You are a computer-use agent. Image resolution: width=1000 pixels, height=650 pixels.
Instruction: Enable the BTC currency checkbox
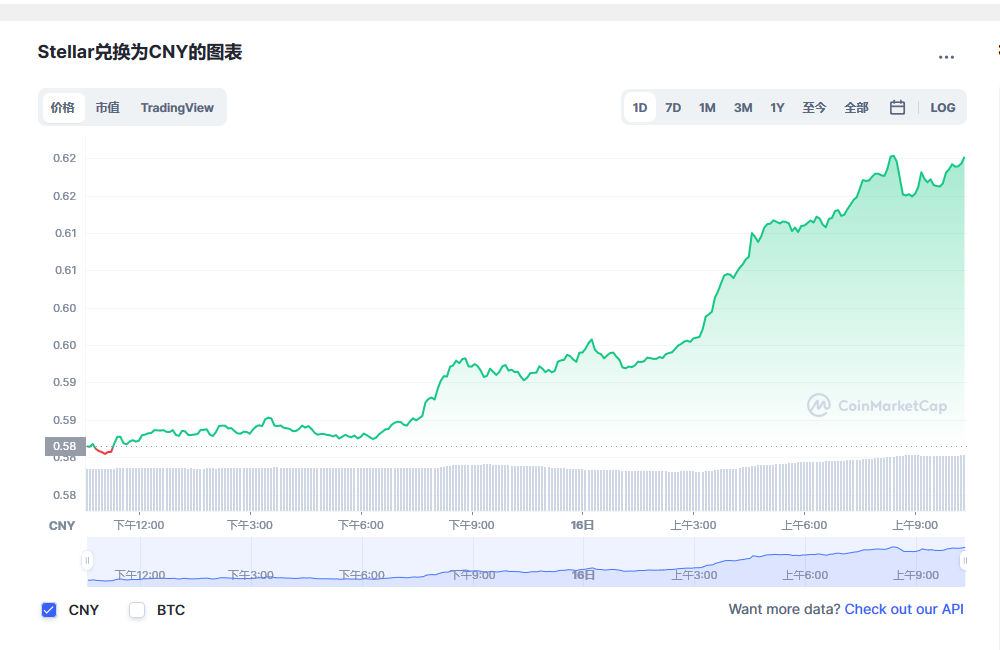[137, 610]
